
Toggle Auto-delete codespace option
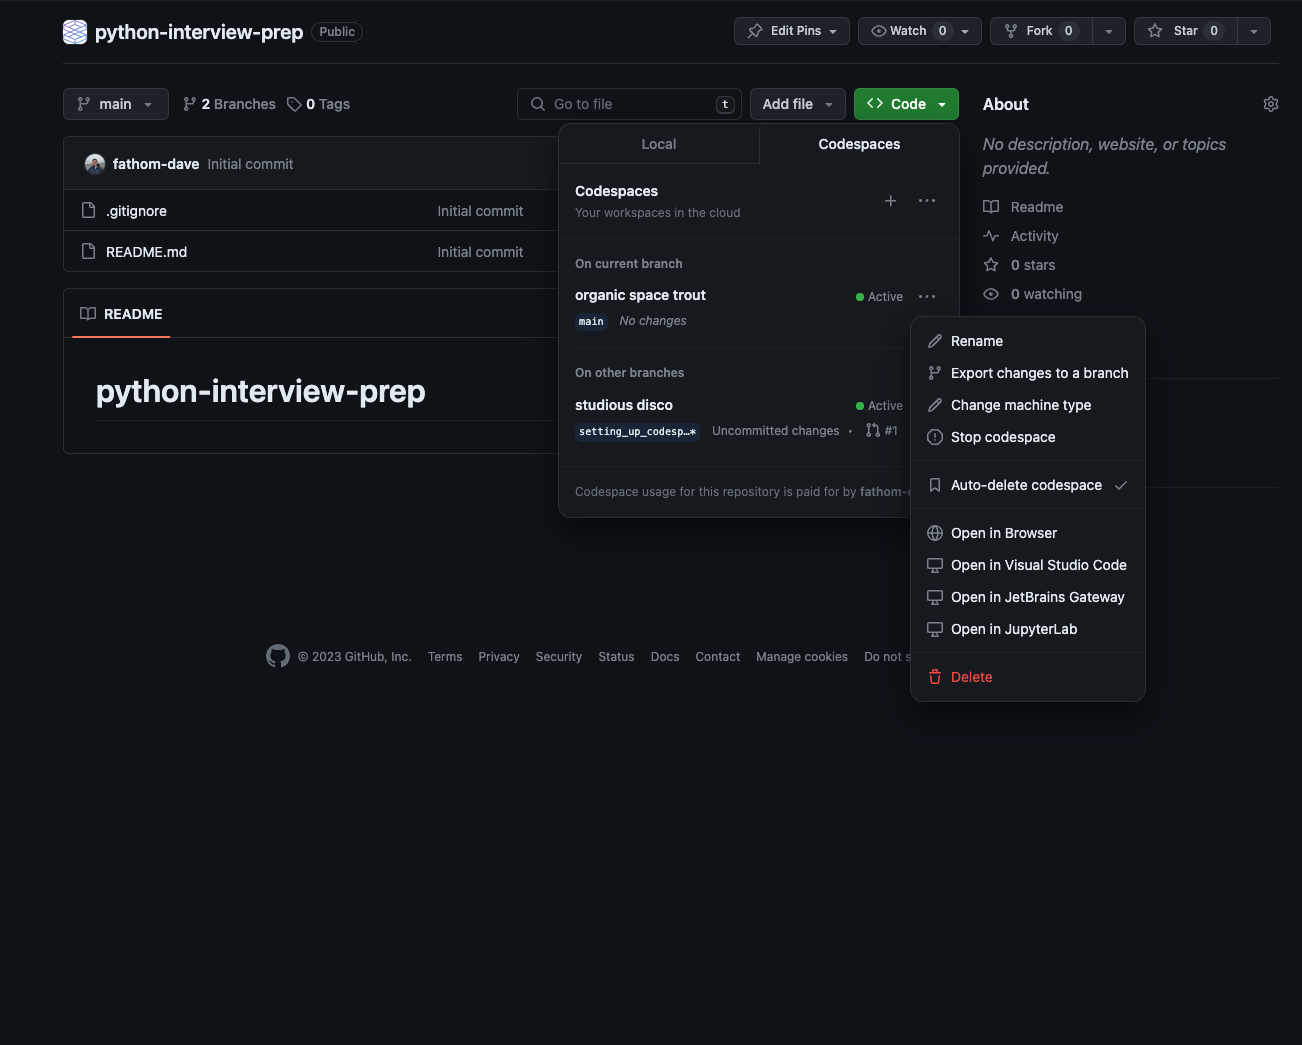coord(1027,485)
